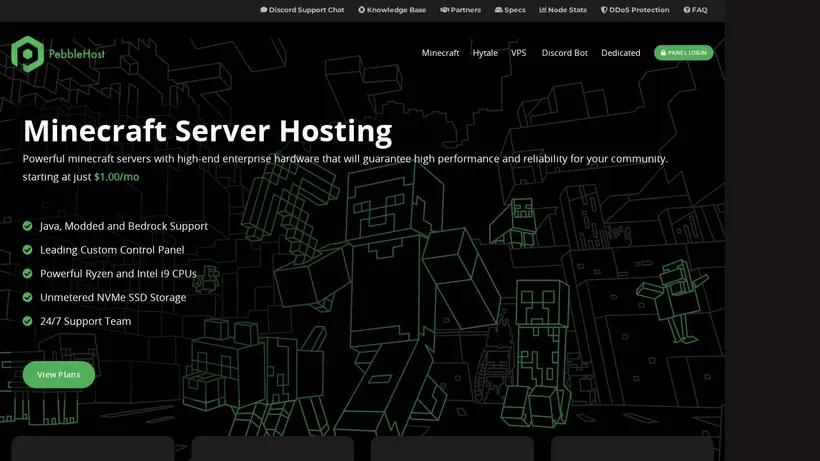This screenshot has width=820, height=461.
Task: Click checkmark beside Powerful Ryzen and Intel i9 CPUs
Action: point(28,273)
